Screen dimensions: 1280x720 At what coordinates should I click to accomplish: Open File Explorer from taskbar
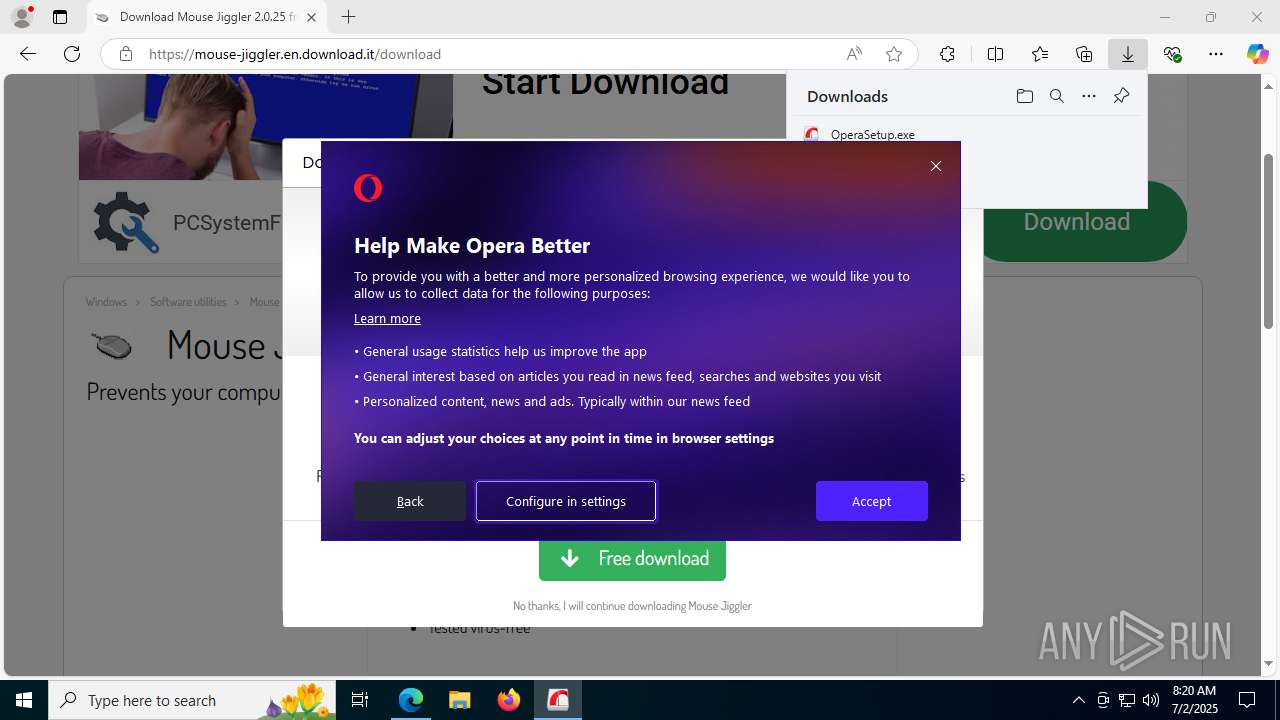(459, 700)
